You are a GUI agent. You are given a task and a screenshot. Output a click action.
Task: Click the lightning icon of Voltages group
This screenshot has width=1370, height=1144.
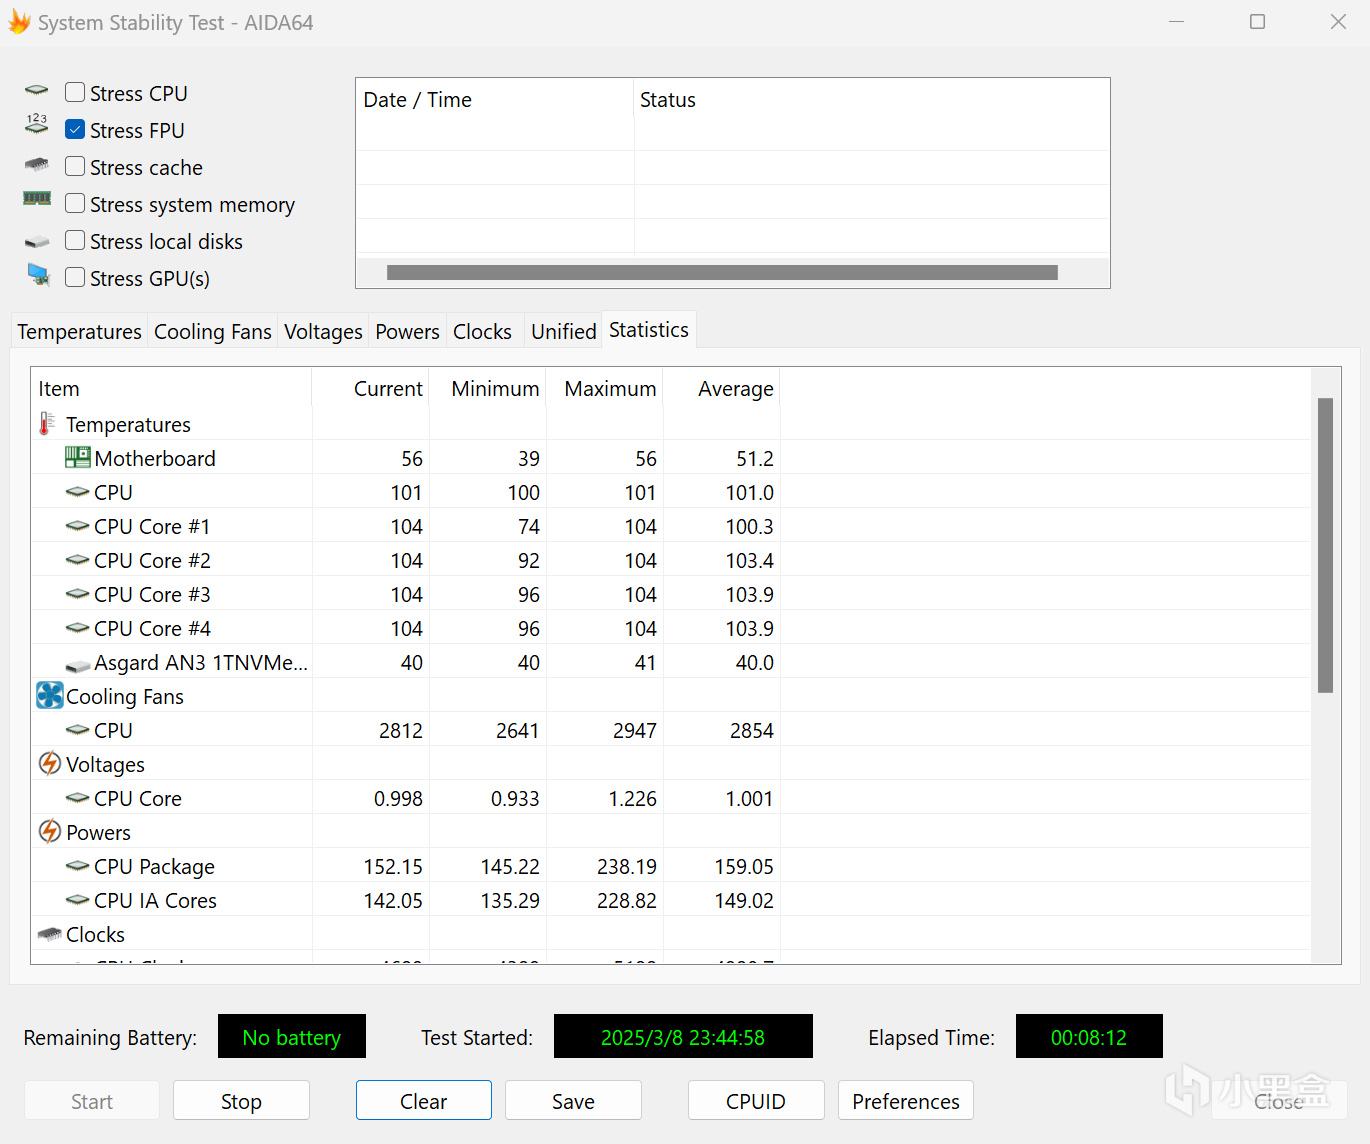coord(49,763)
